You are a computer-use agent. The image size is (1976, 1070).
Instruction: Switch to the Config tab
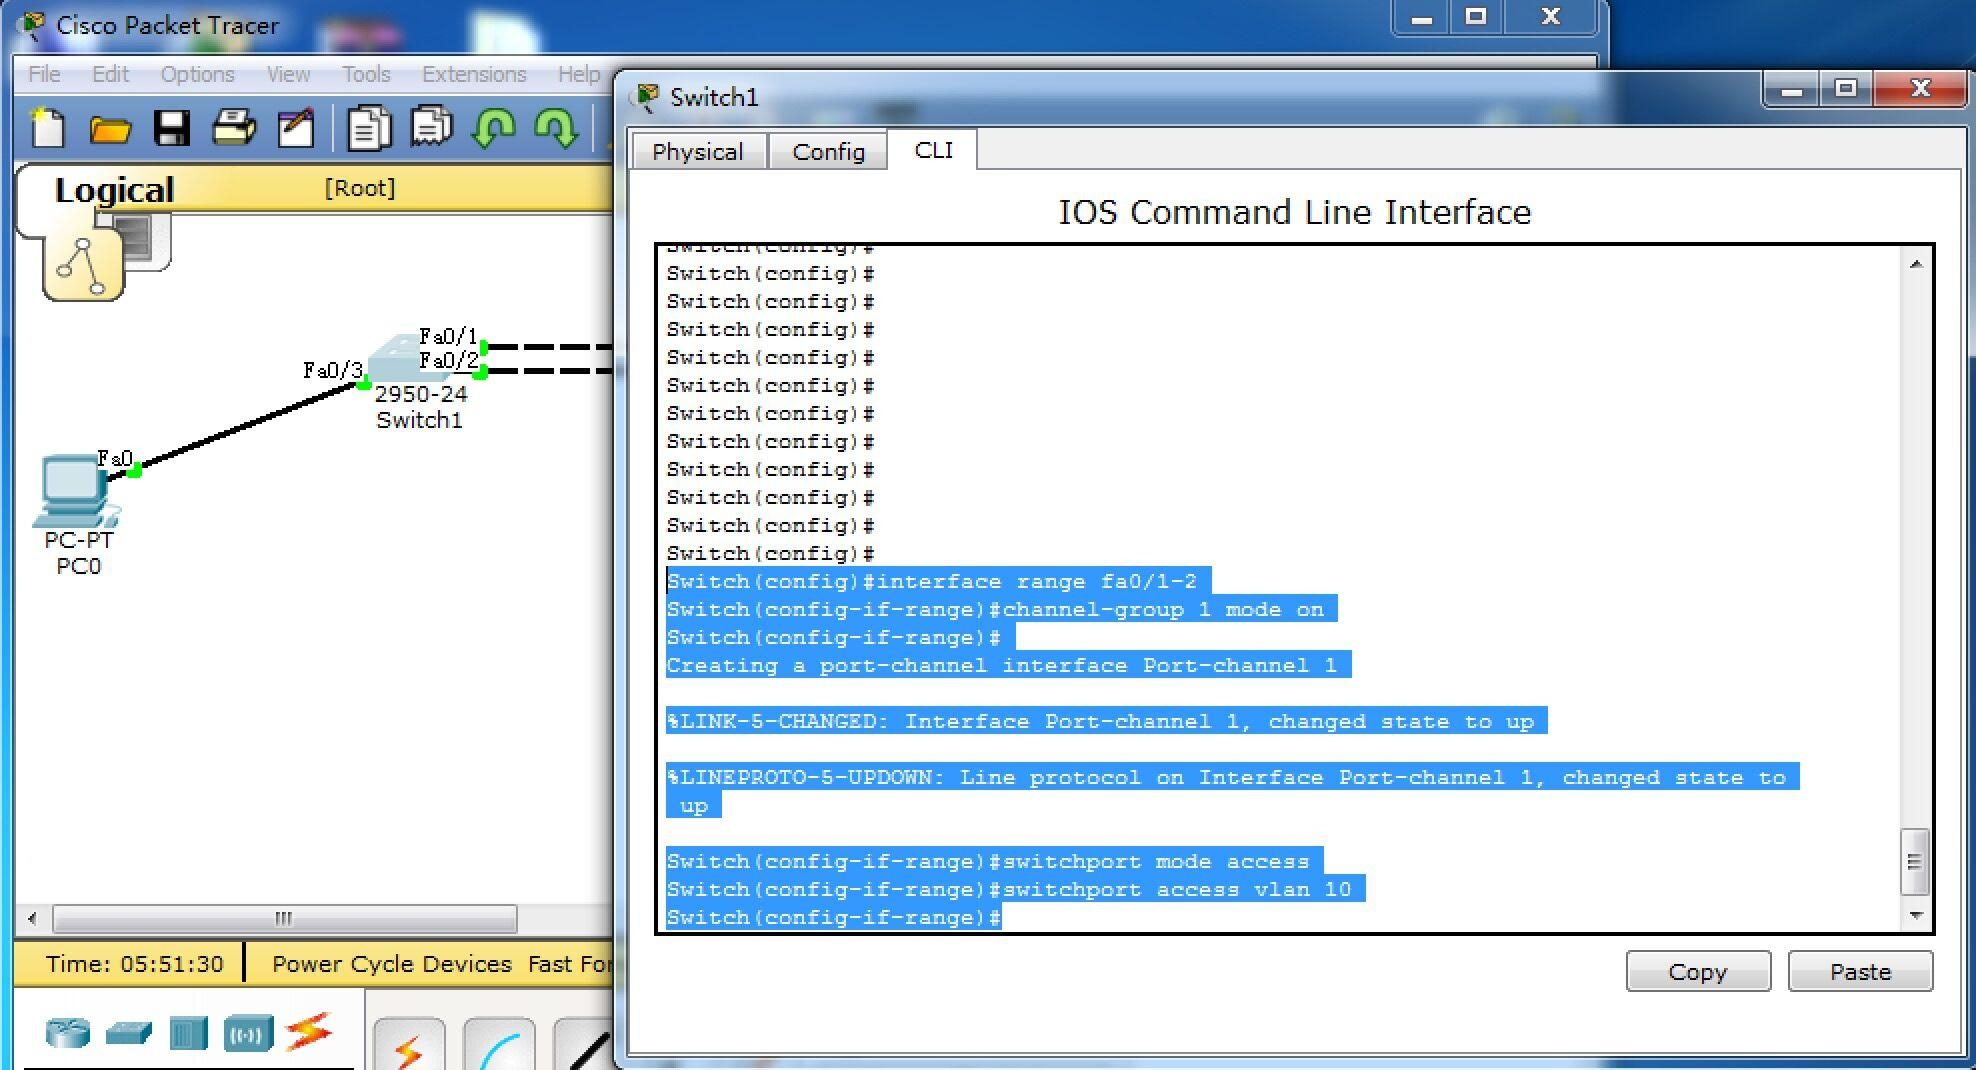[828, 152]
